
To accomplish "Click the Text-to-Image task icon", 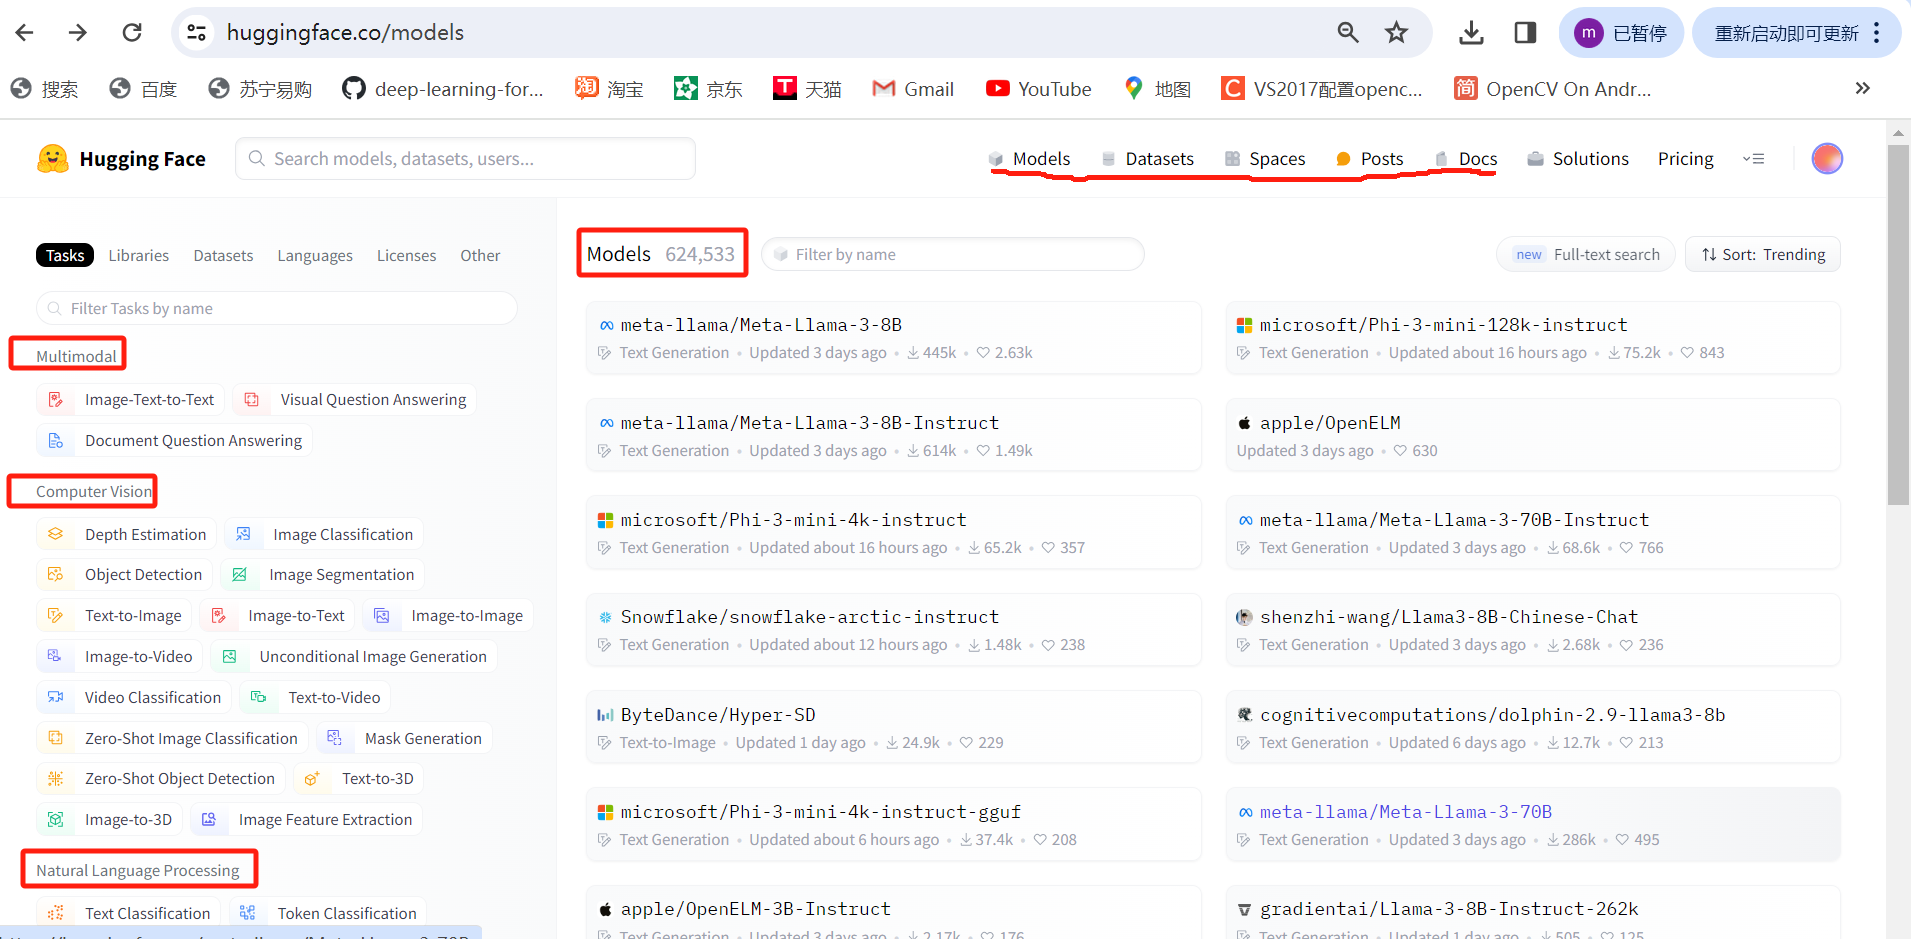I will click(56, 615).
